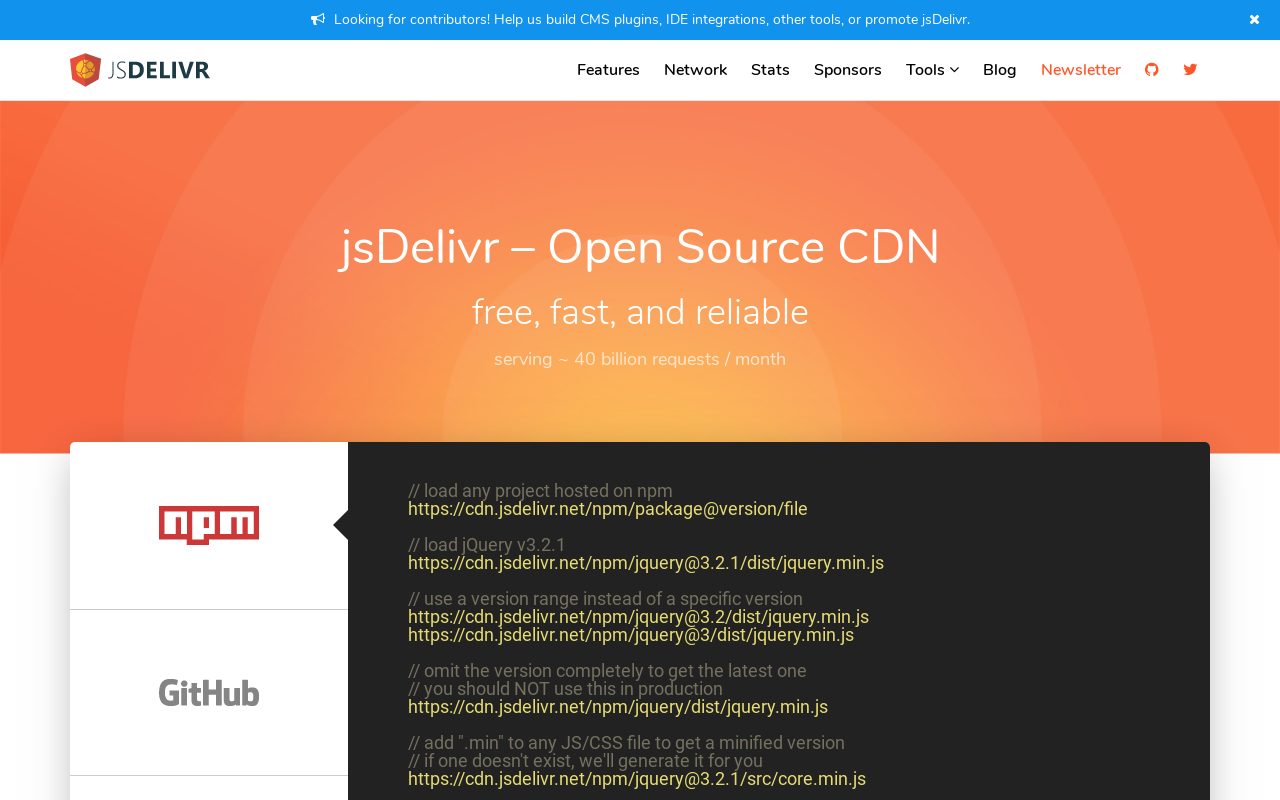Select the npm tab logo

point(209,525)
